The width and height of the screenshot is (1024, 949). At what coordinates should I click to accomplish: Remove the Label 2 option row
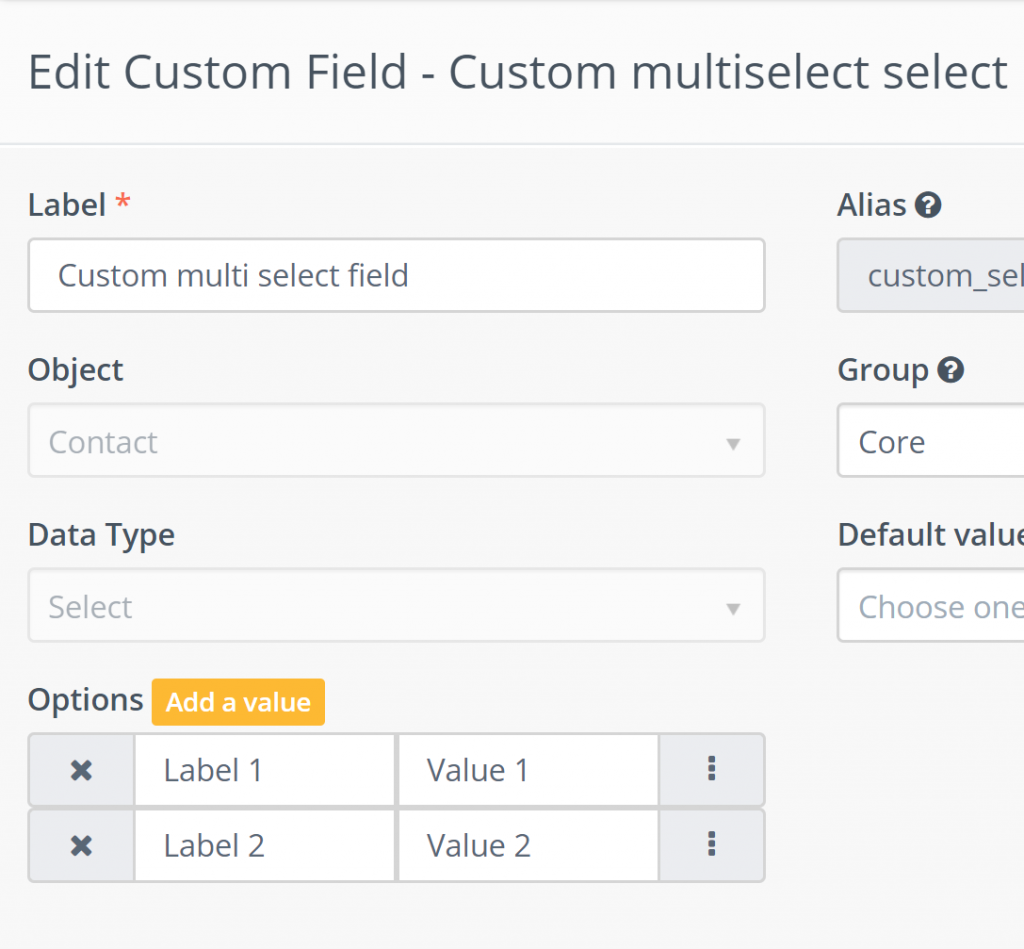[x=81, y=846]
